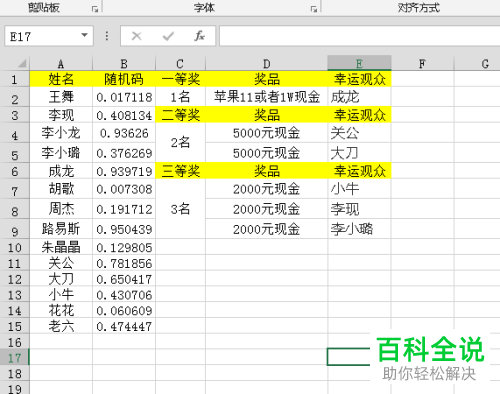The height and width of the screenshot is (394, 500).
Task: Click the name cell 周杰
Action: tap(61, 209)
